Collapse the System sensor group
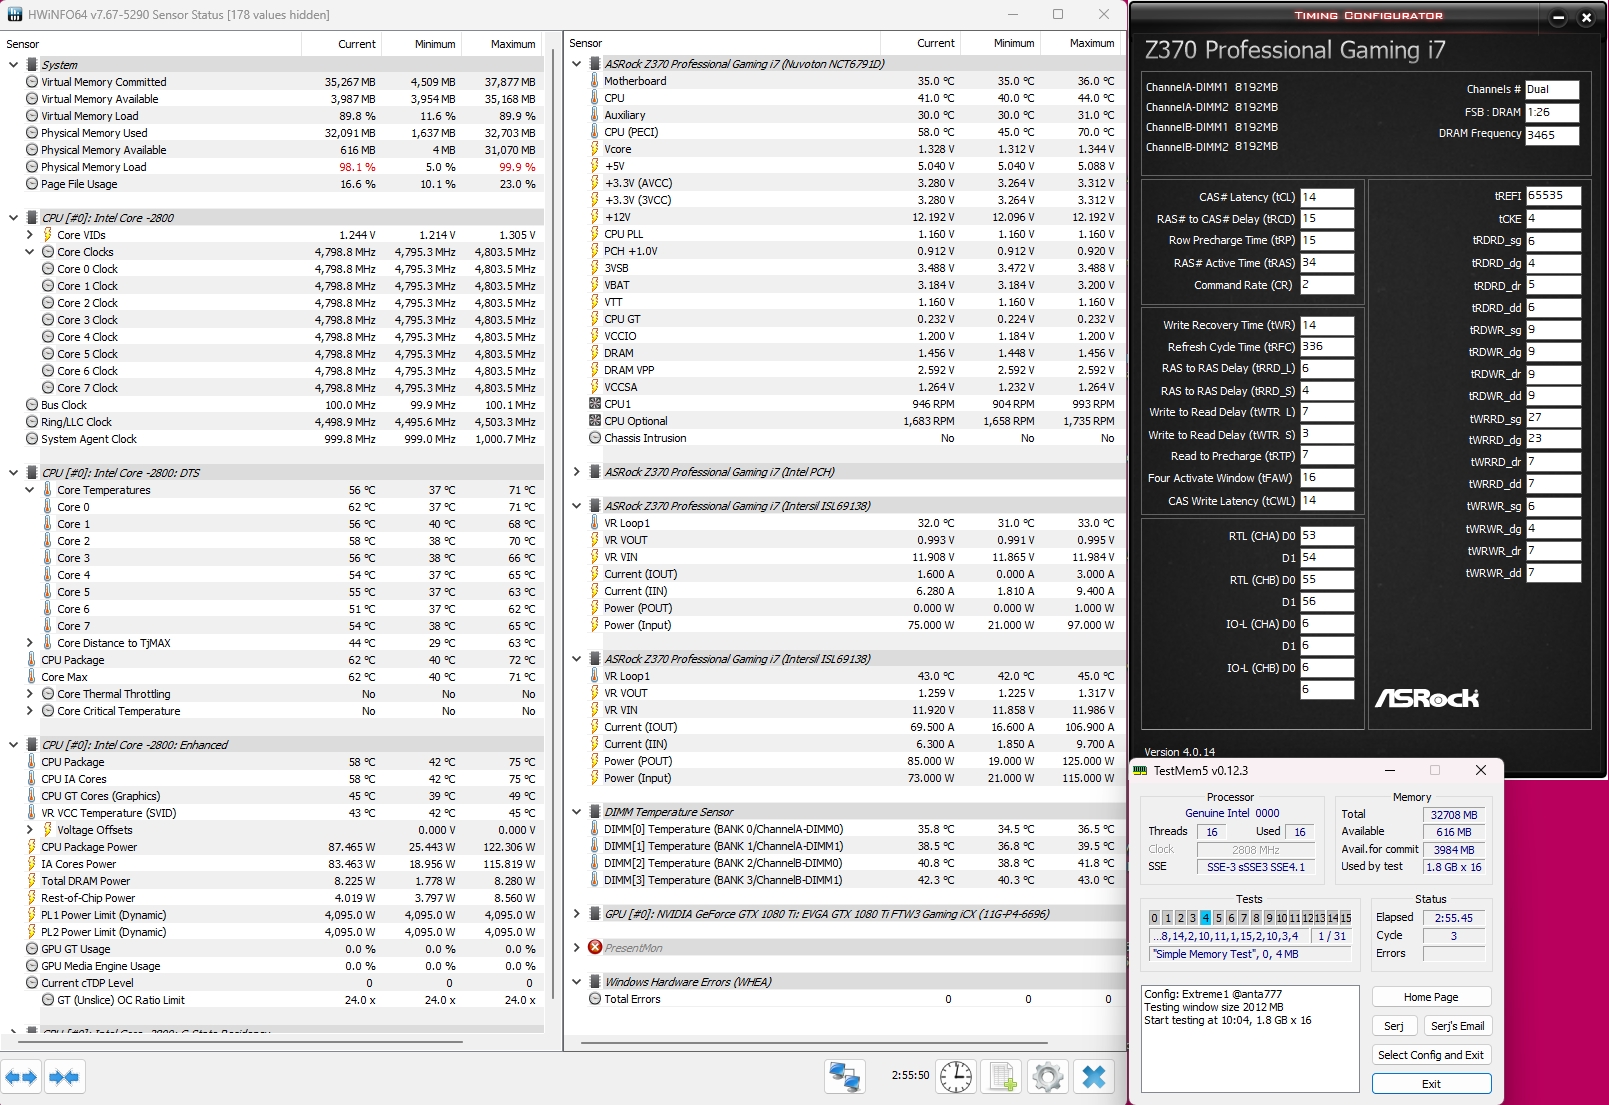The height and width of the screenshot is (1105, 1609). tap(13, 65)
